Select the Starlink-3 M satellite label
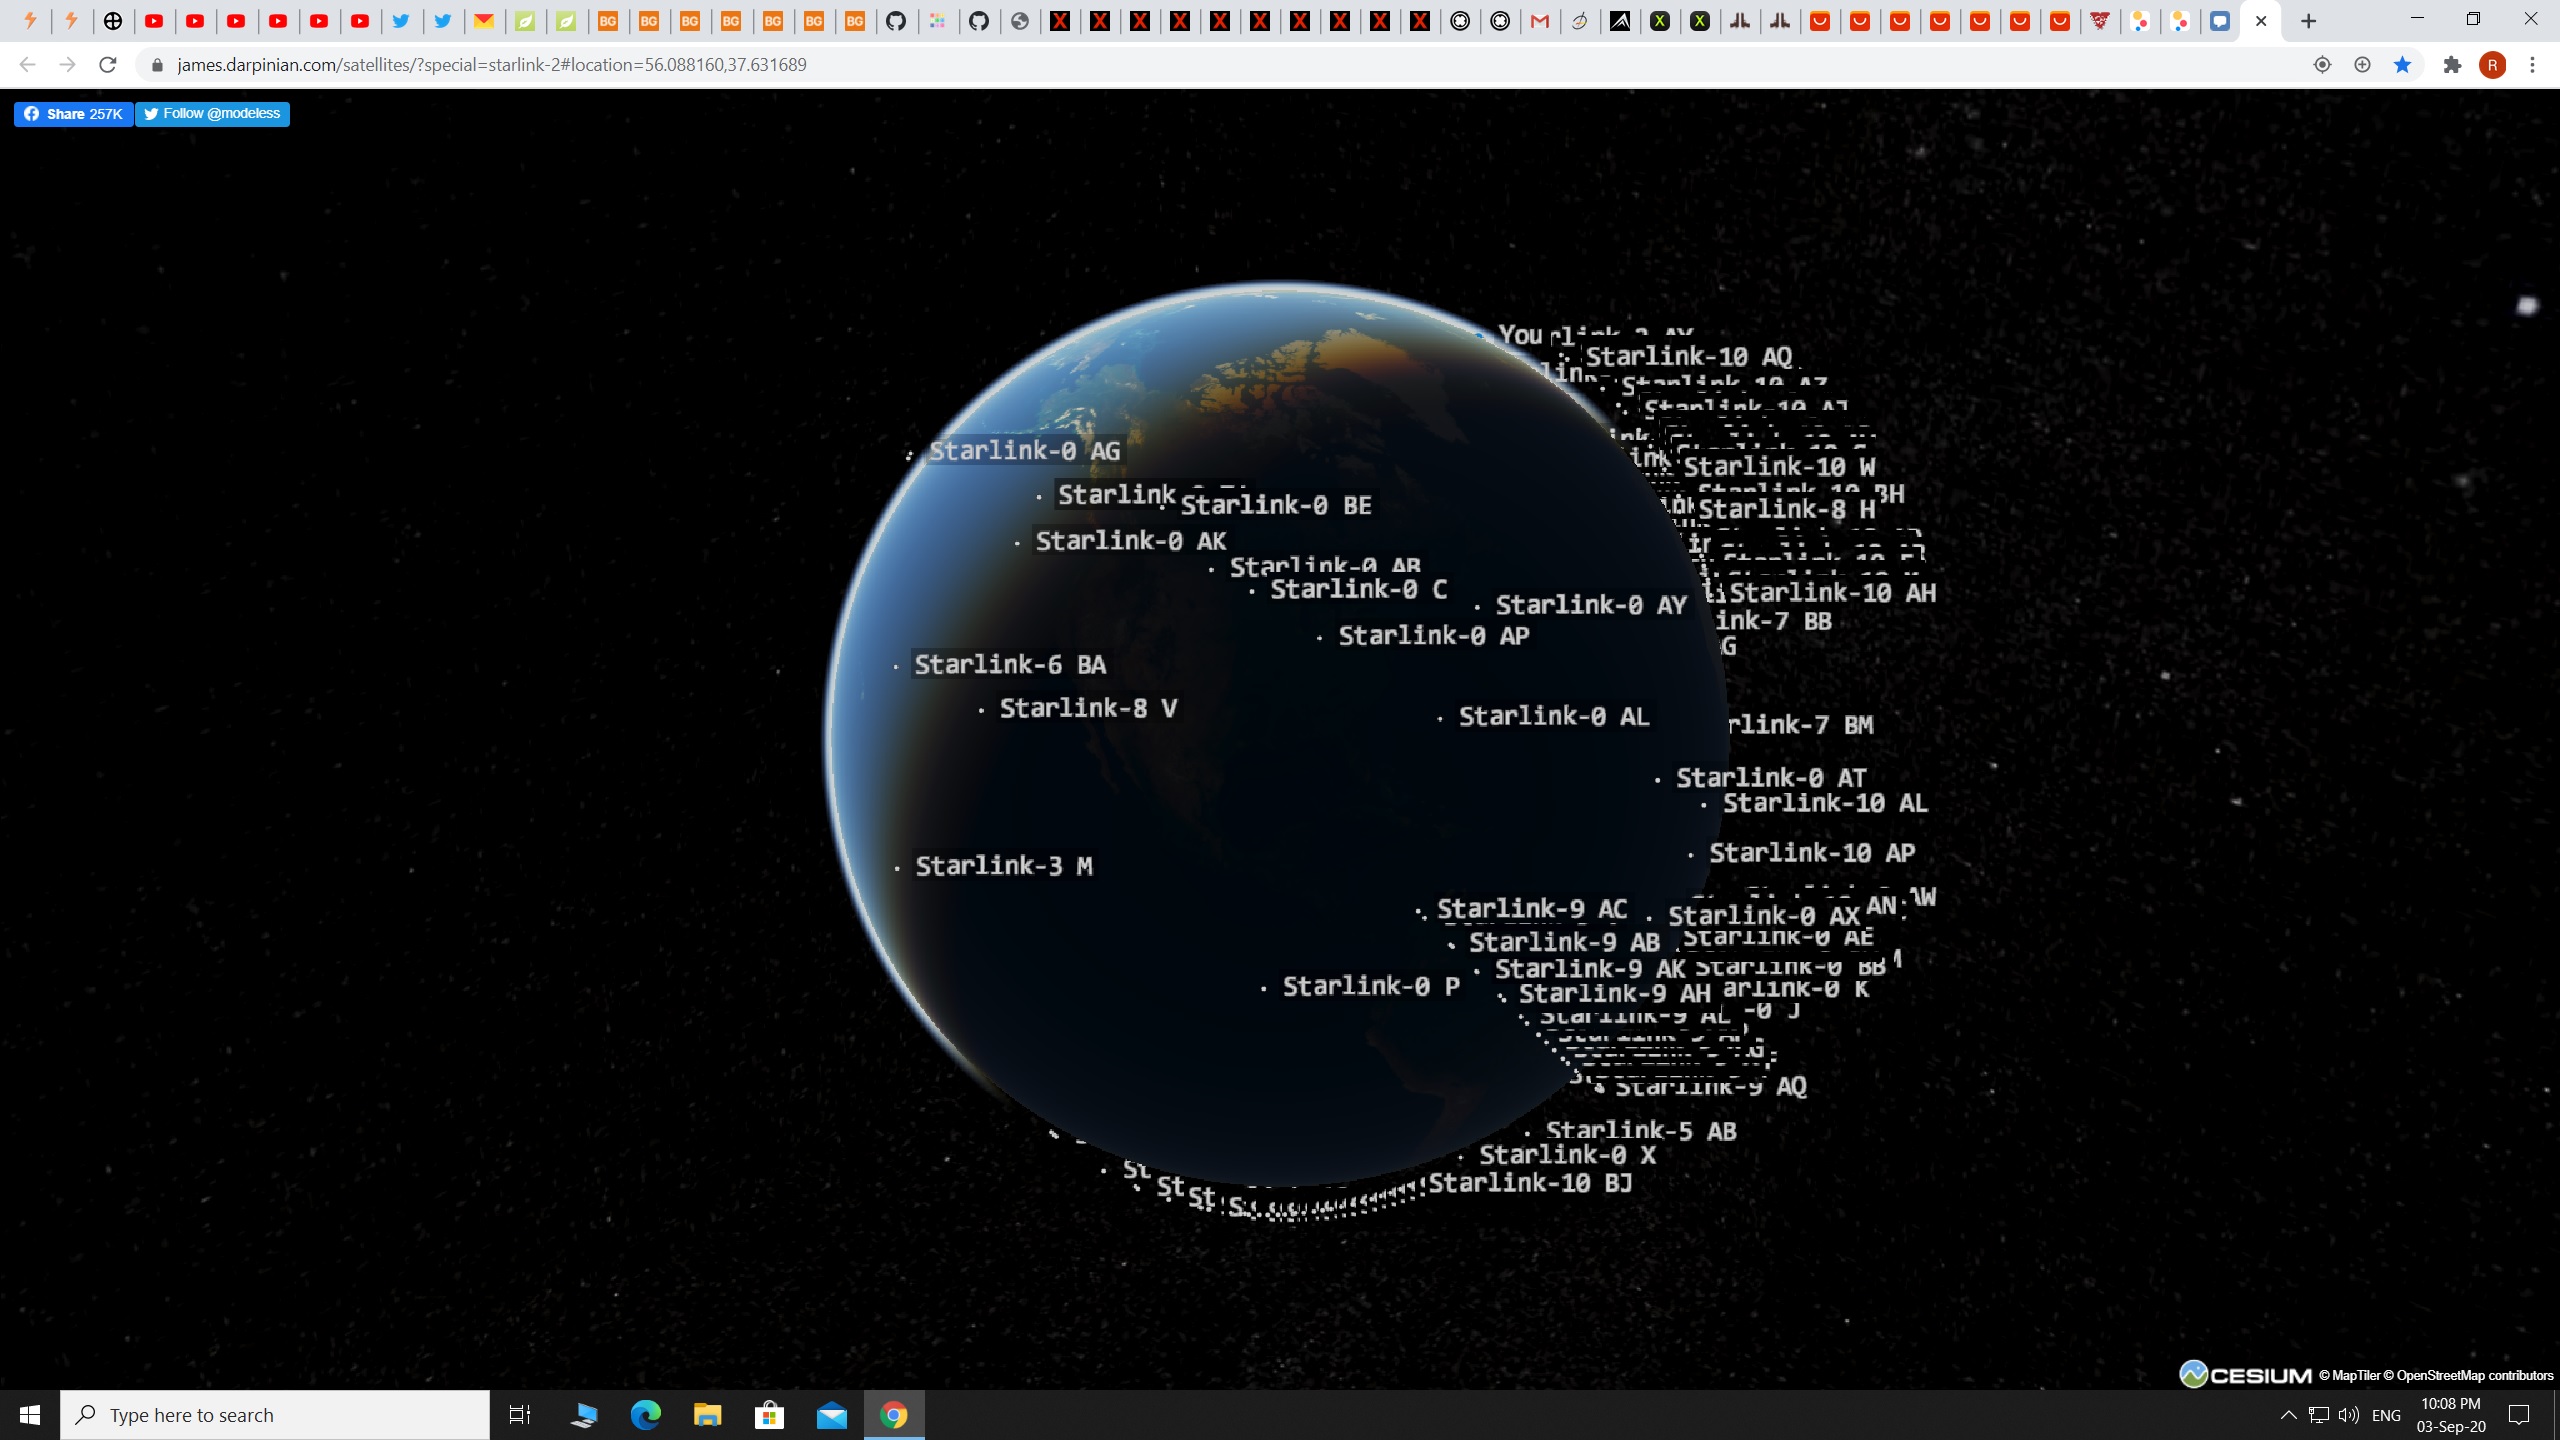The width and height of the screenshot is (2560, 1440). (x=1004, y=866)
